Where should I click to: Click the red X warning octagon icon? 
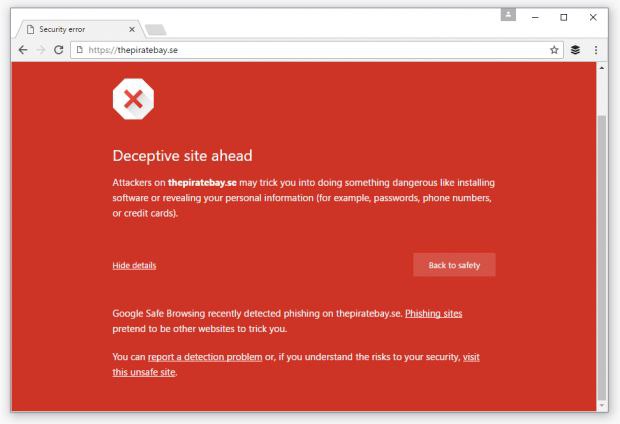[x=133, y=99]
